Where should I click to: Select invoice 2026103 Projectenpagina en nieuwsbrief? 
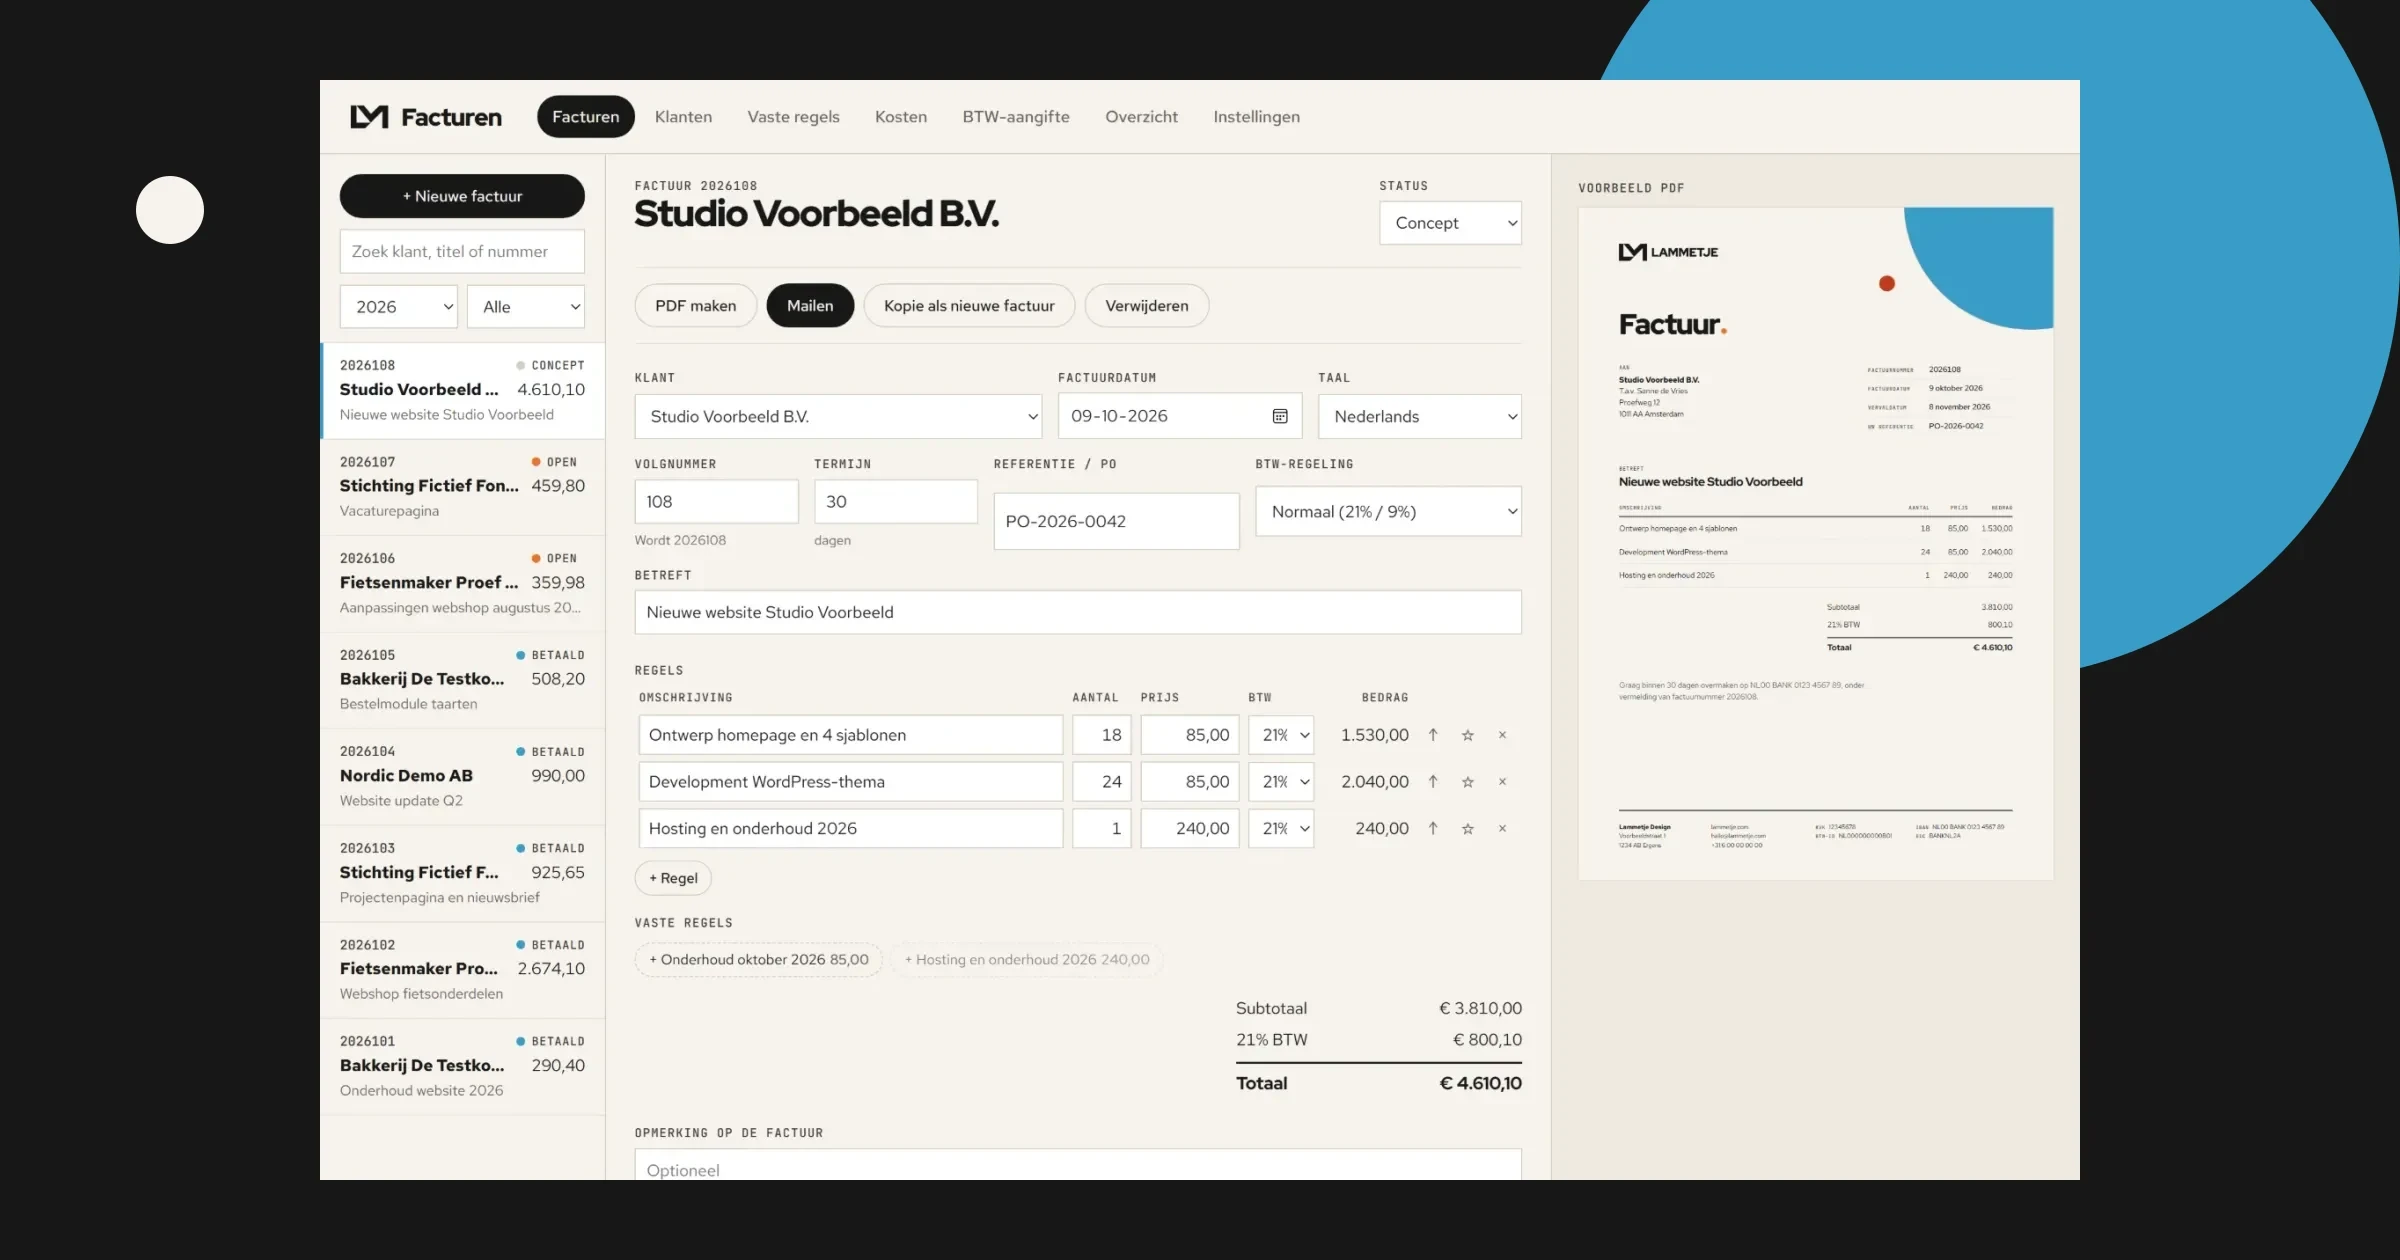(462, 873)
